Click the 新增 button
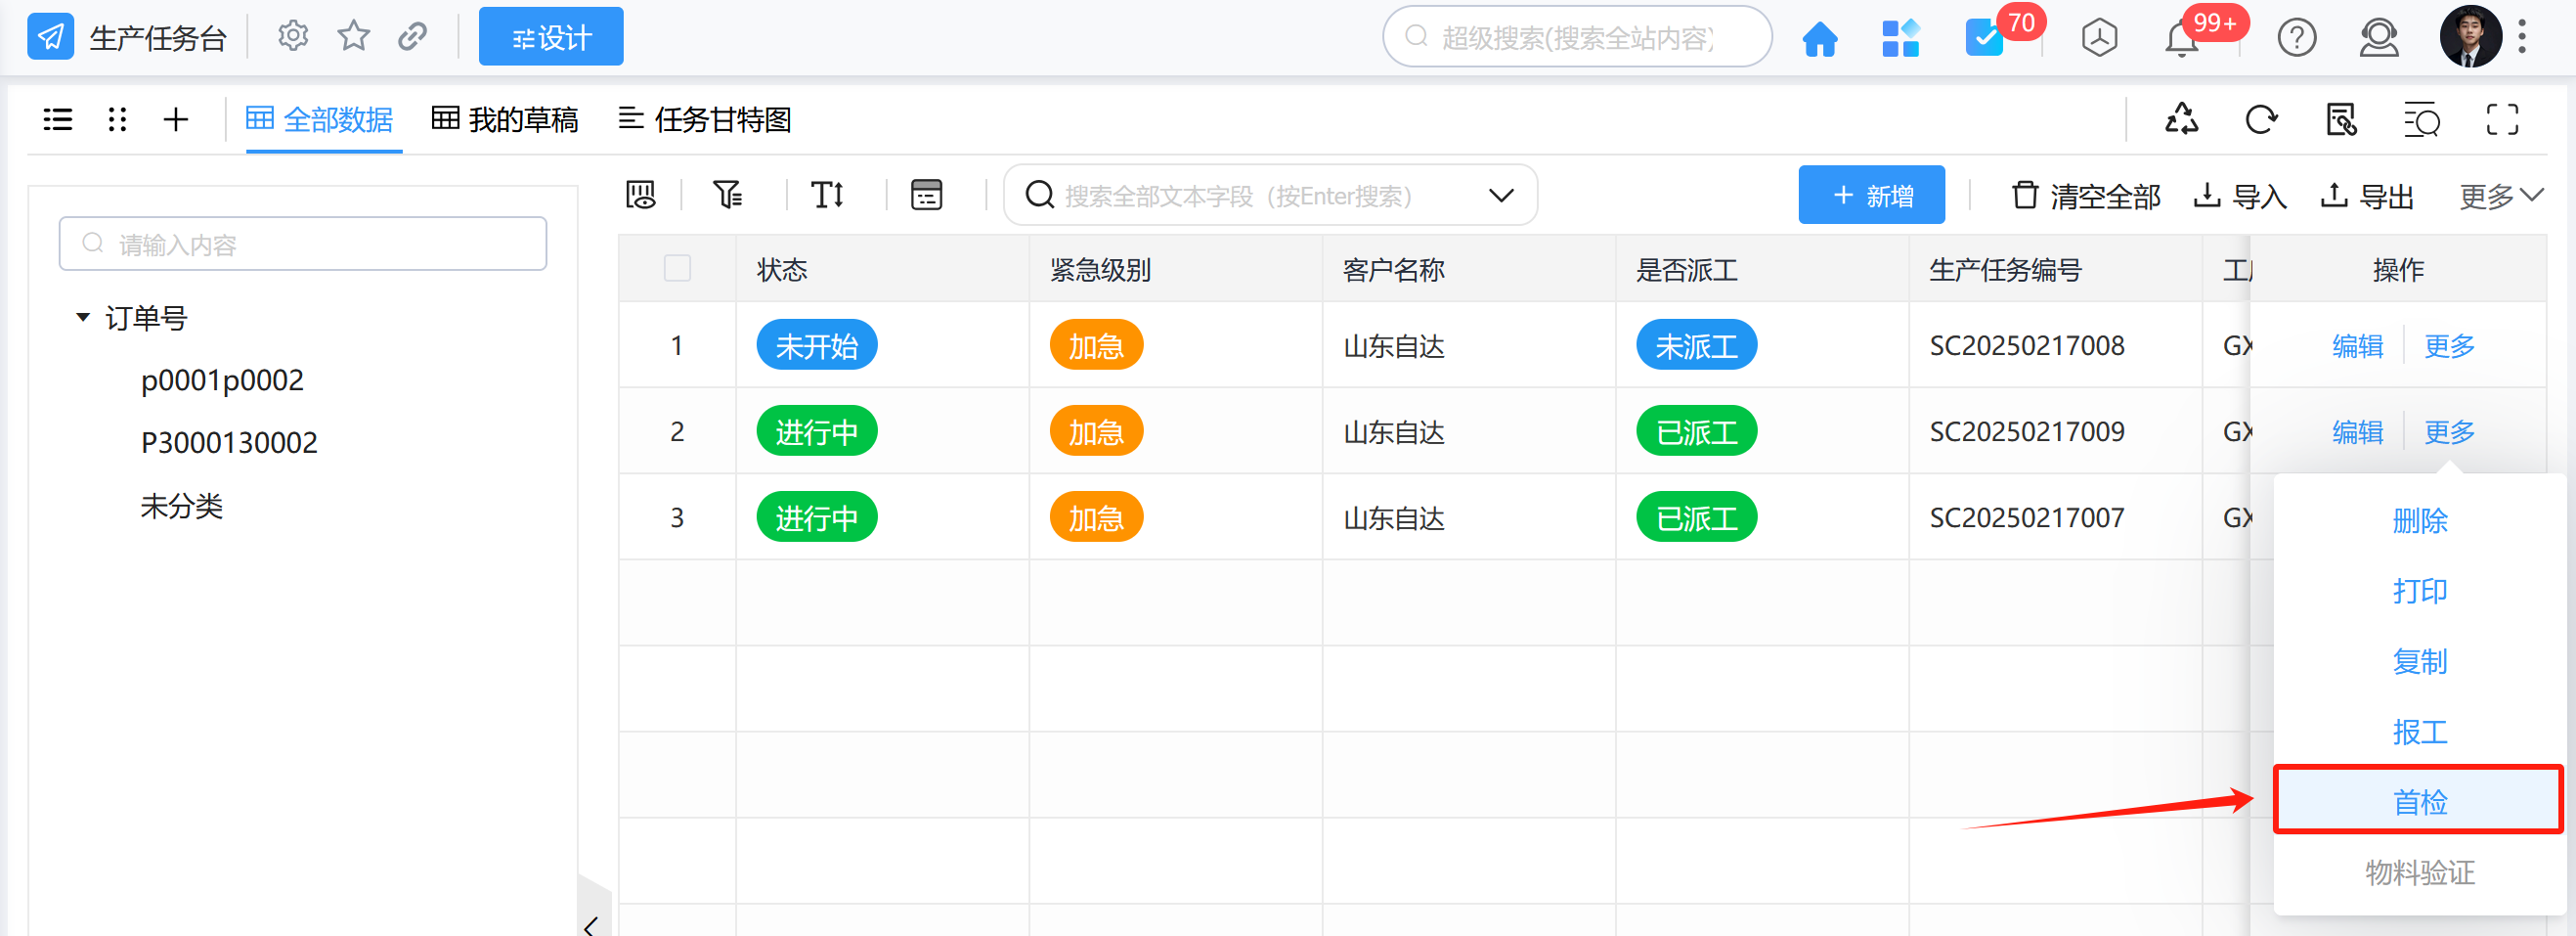This screenshot has width=2576, height=936. click(x=1871, y=195)
